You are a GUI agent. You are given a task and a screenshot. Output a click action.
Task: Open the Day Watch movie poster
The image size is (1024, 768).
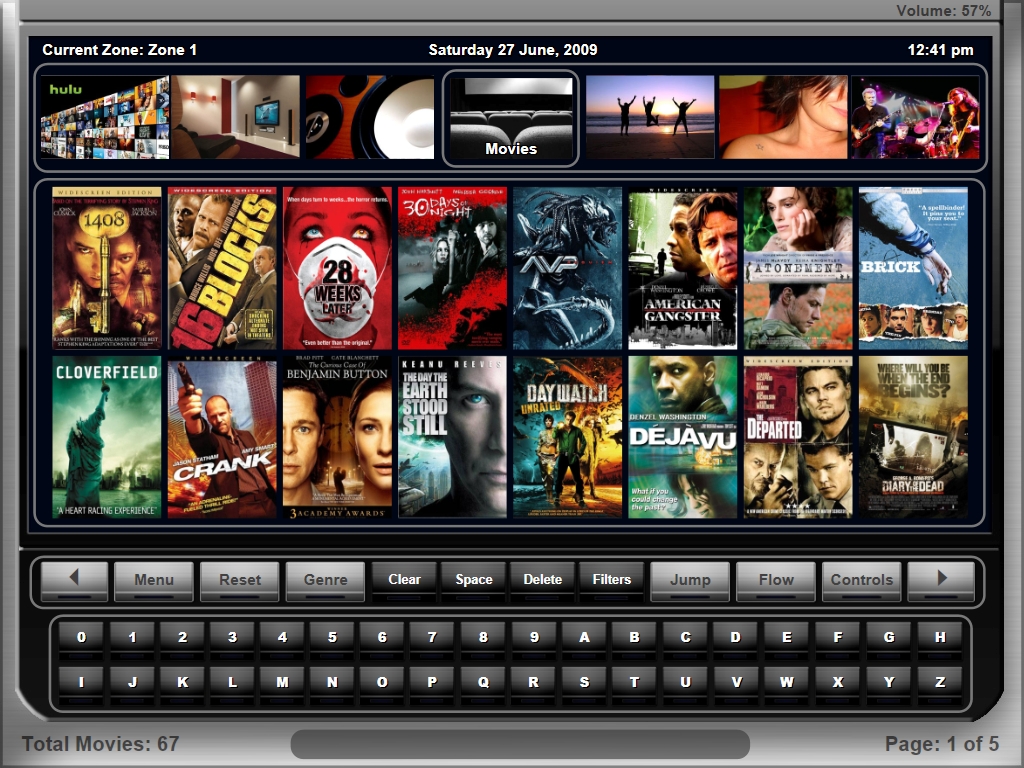point(568,437)
